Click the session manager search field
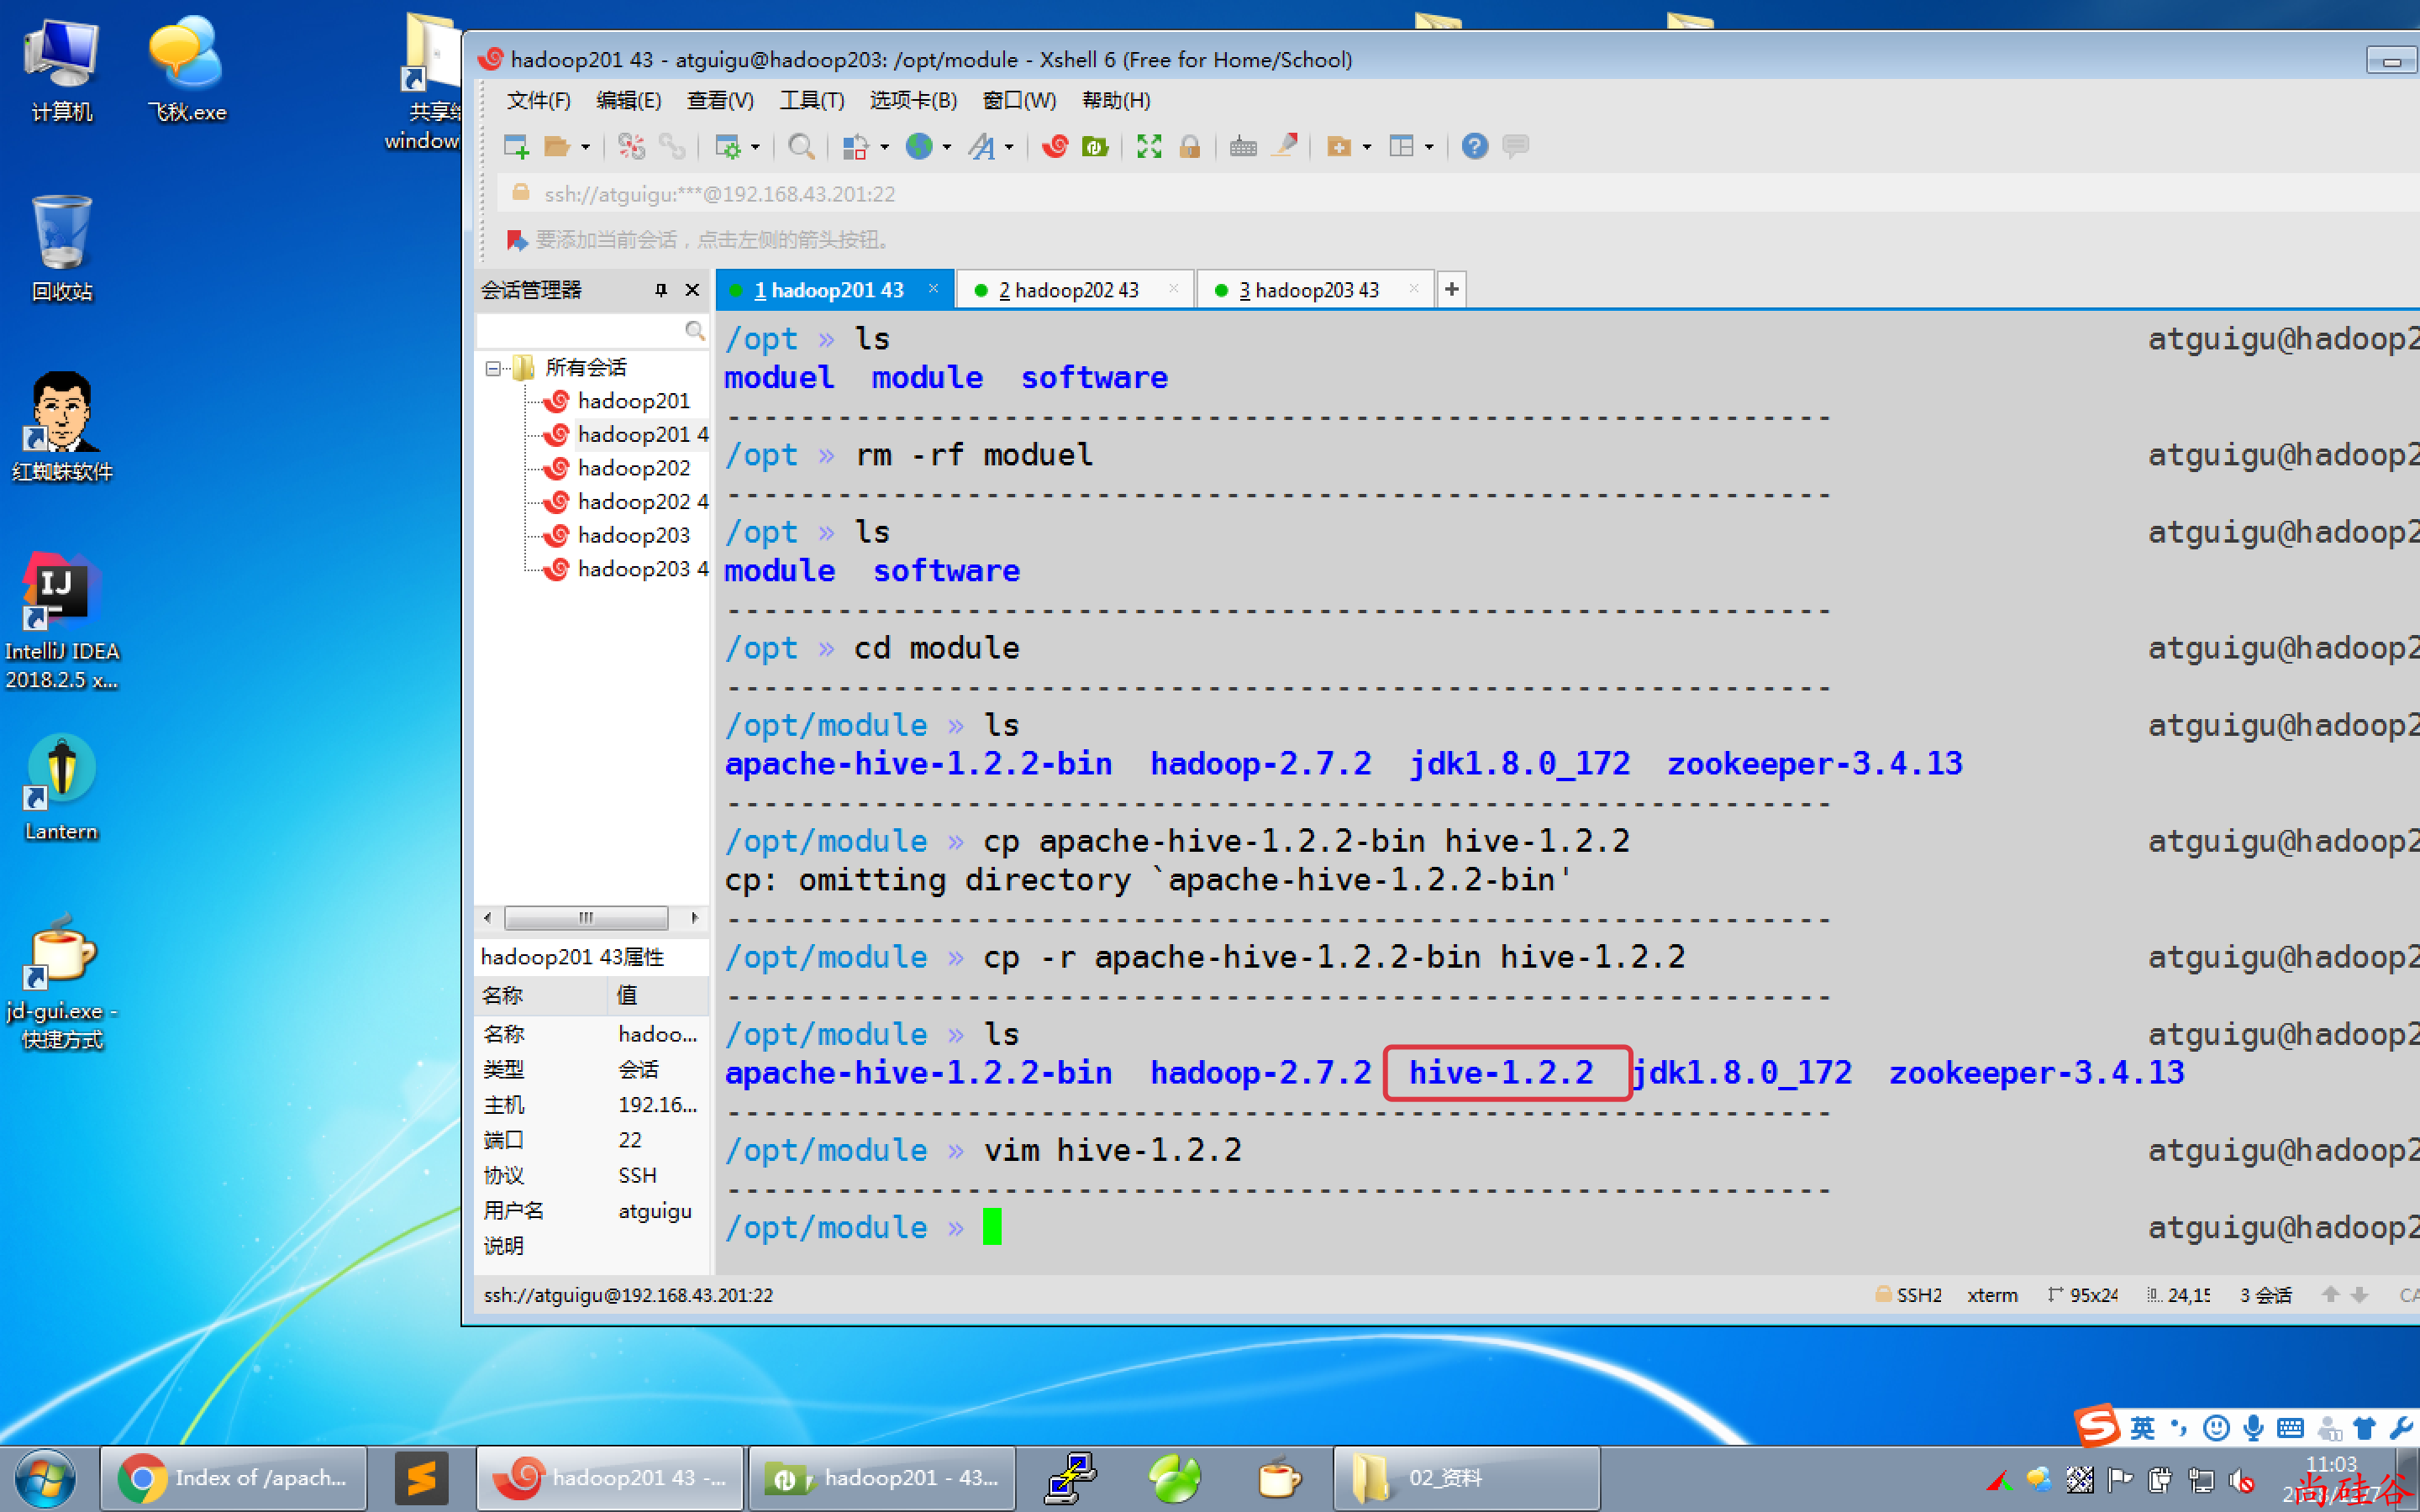 click(591, 330)
